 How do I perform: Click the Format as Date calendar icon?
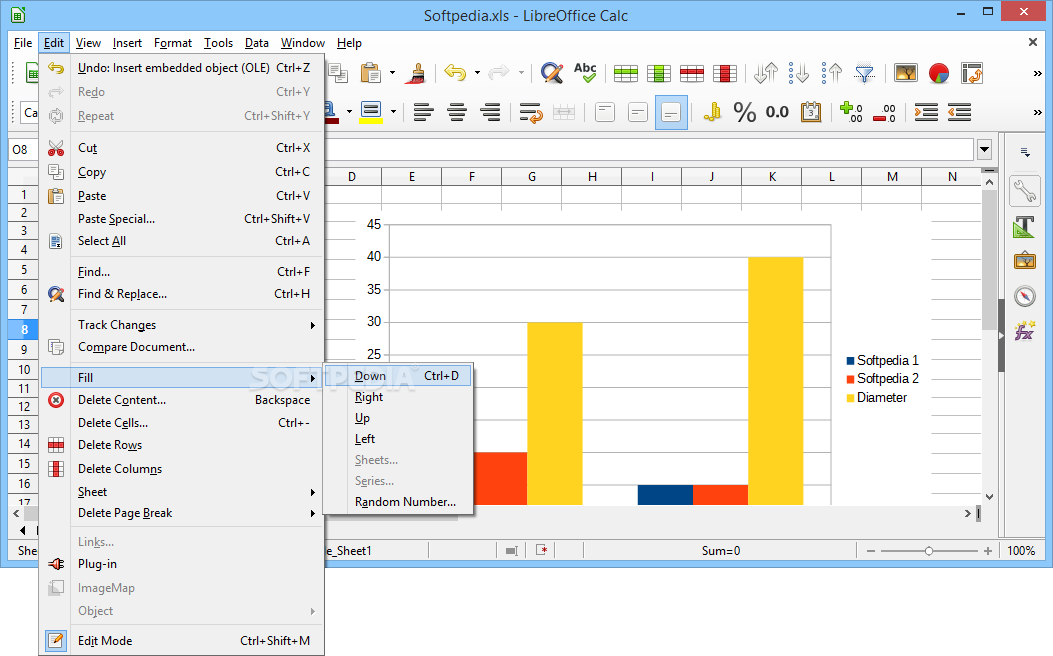pos(811,111)
